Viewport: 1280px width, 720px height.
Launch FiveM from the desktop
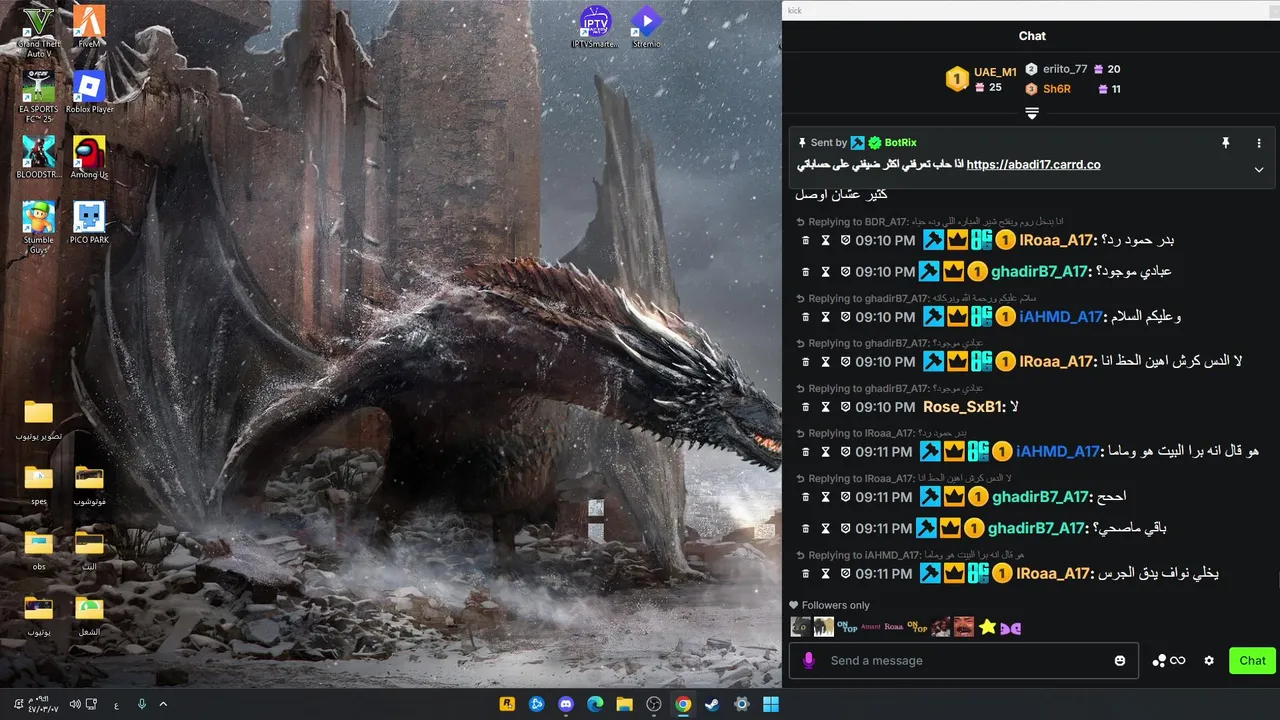pyautogui.click(x=89, y=28)
